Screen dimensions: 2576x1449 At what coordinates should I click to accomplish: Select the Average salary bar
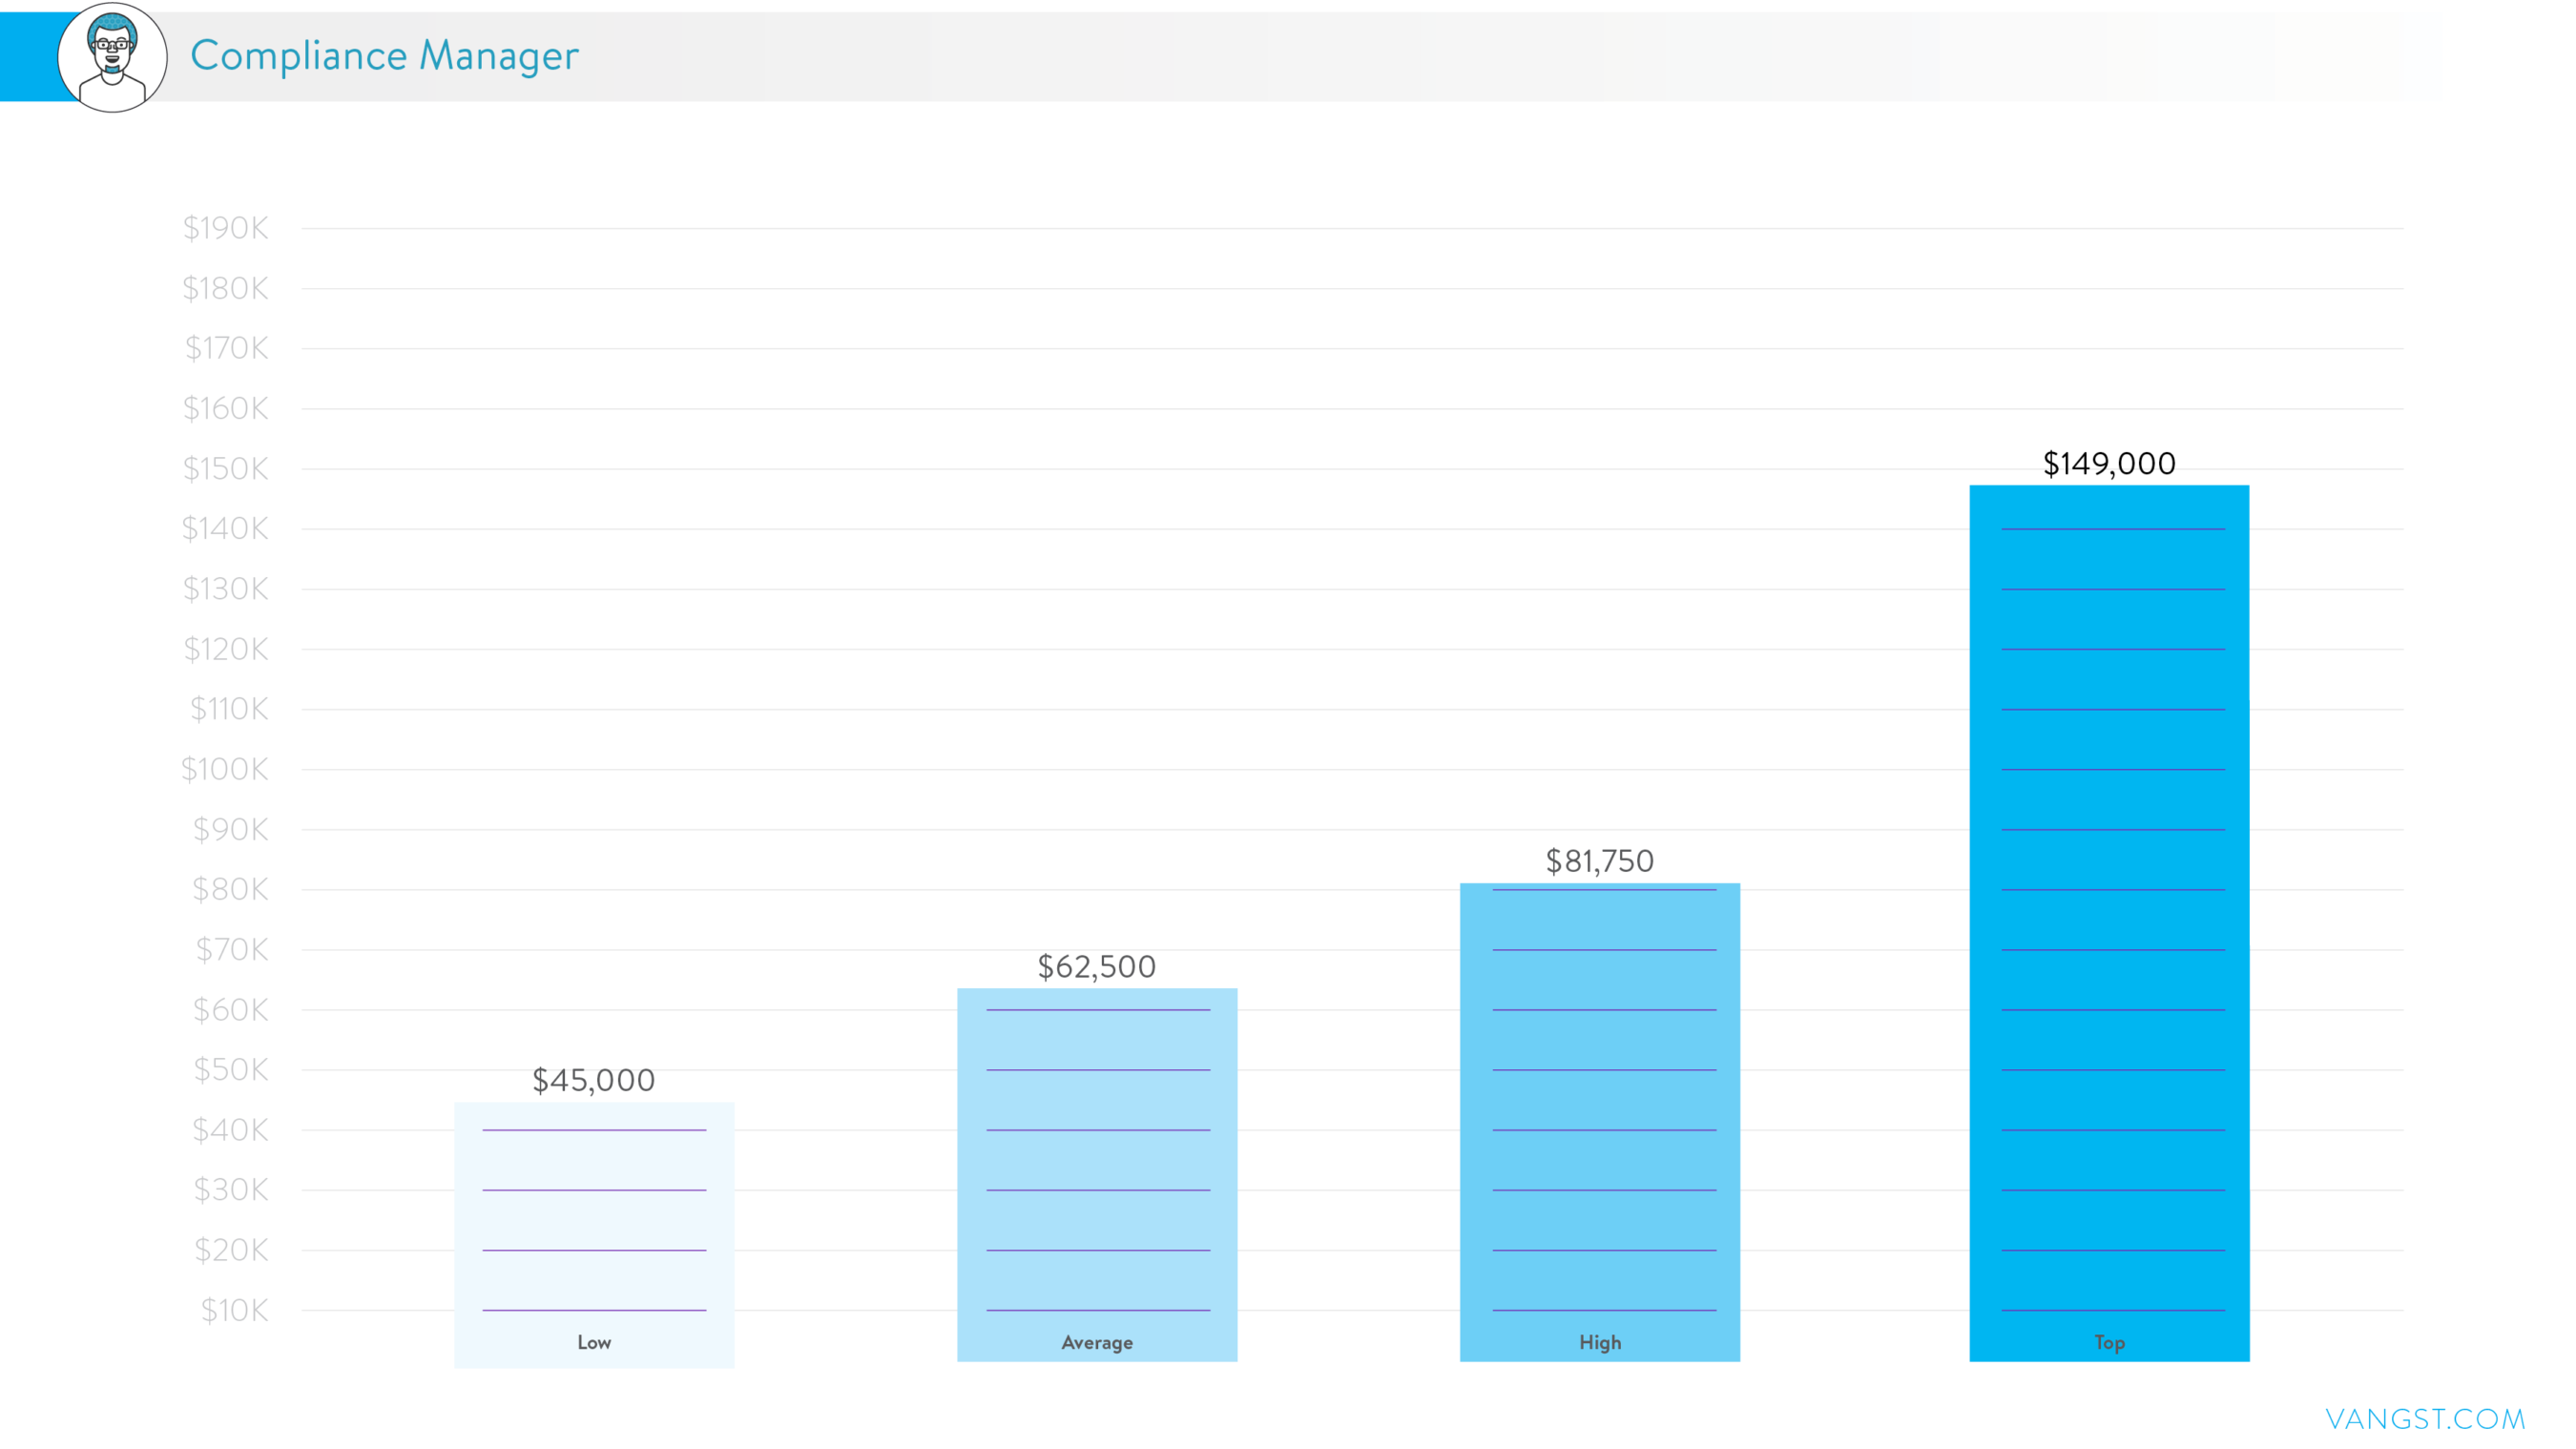(x=1097, y=1160)
